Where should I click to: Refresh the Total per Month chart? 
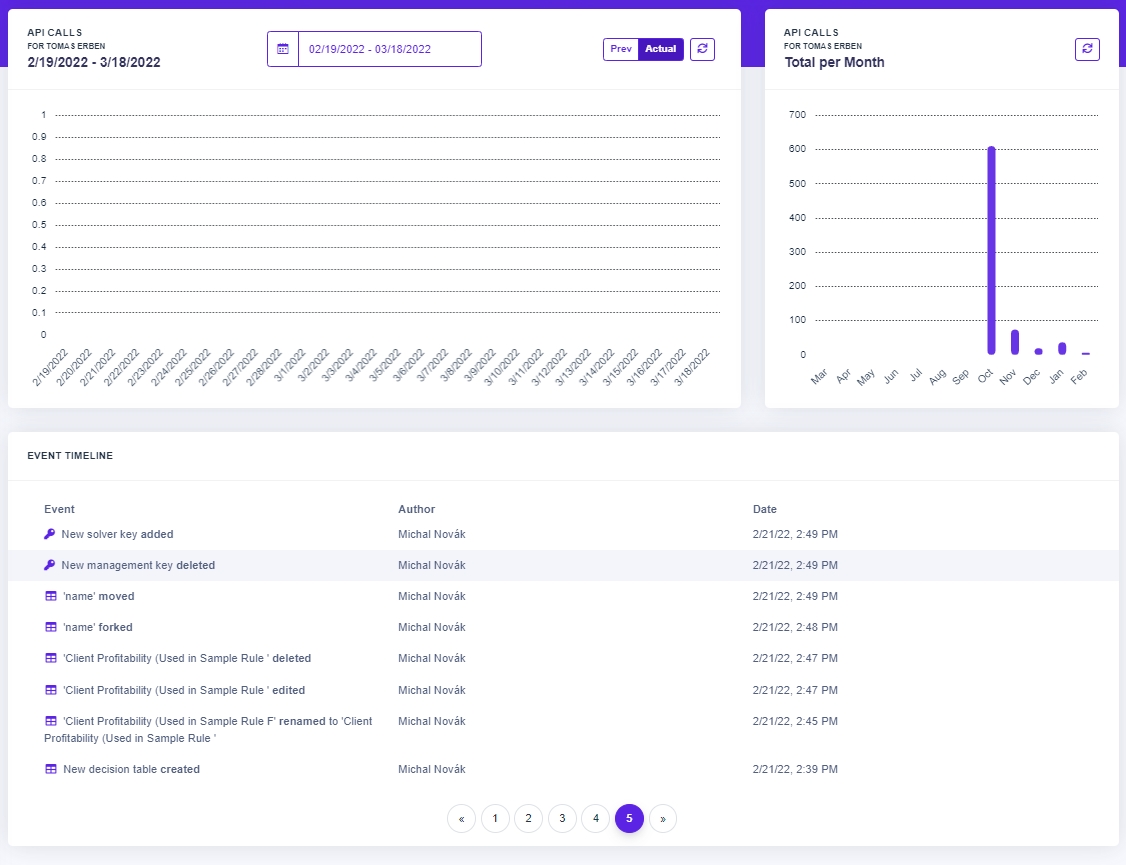[1087, 49]
